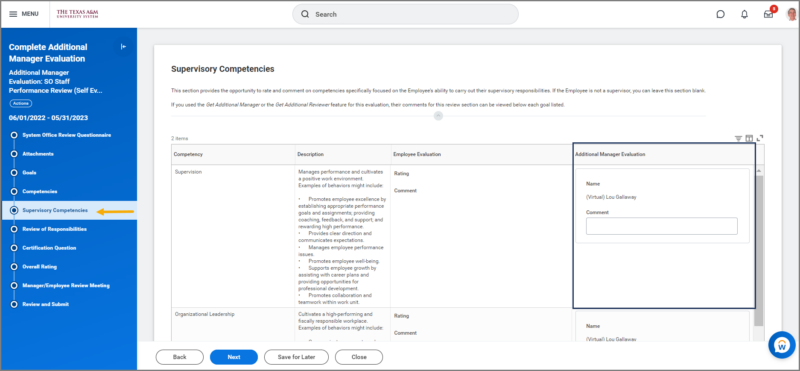Click the Back button
Image resolution: width=800 pixels, height=371 pixels.
click(x=180, y=357)
